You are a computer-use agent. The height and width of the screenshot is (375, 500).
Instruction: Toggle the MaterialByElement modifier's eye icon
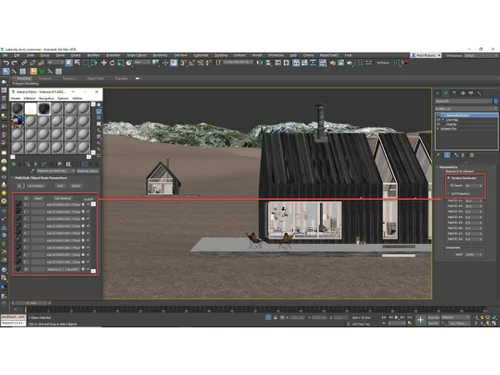click(439, 116)
